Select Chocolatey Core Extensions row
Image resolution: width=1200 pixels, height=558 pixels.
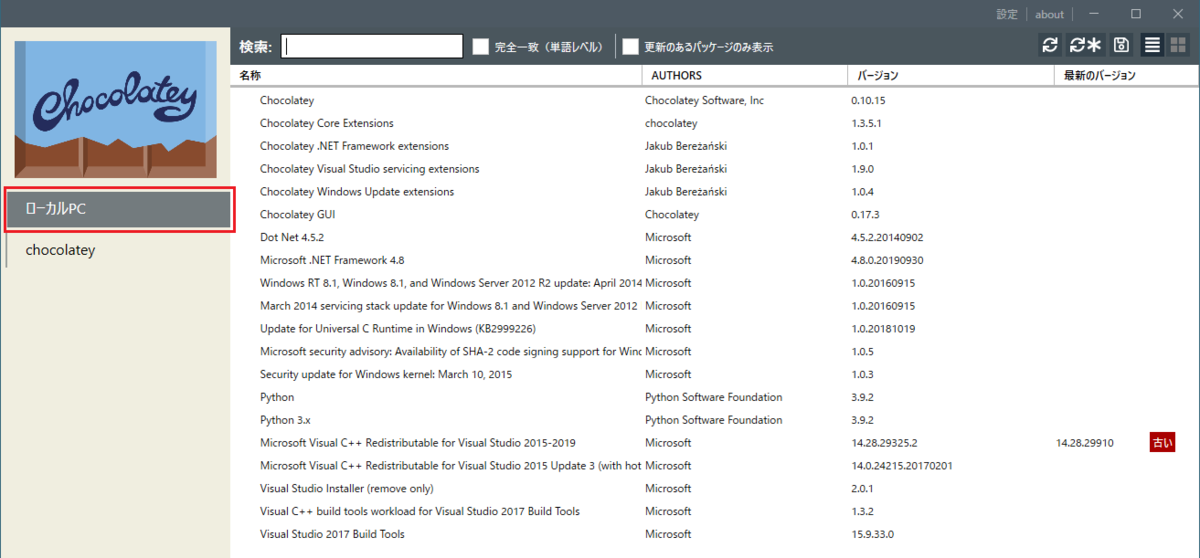coord(715,123)
